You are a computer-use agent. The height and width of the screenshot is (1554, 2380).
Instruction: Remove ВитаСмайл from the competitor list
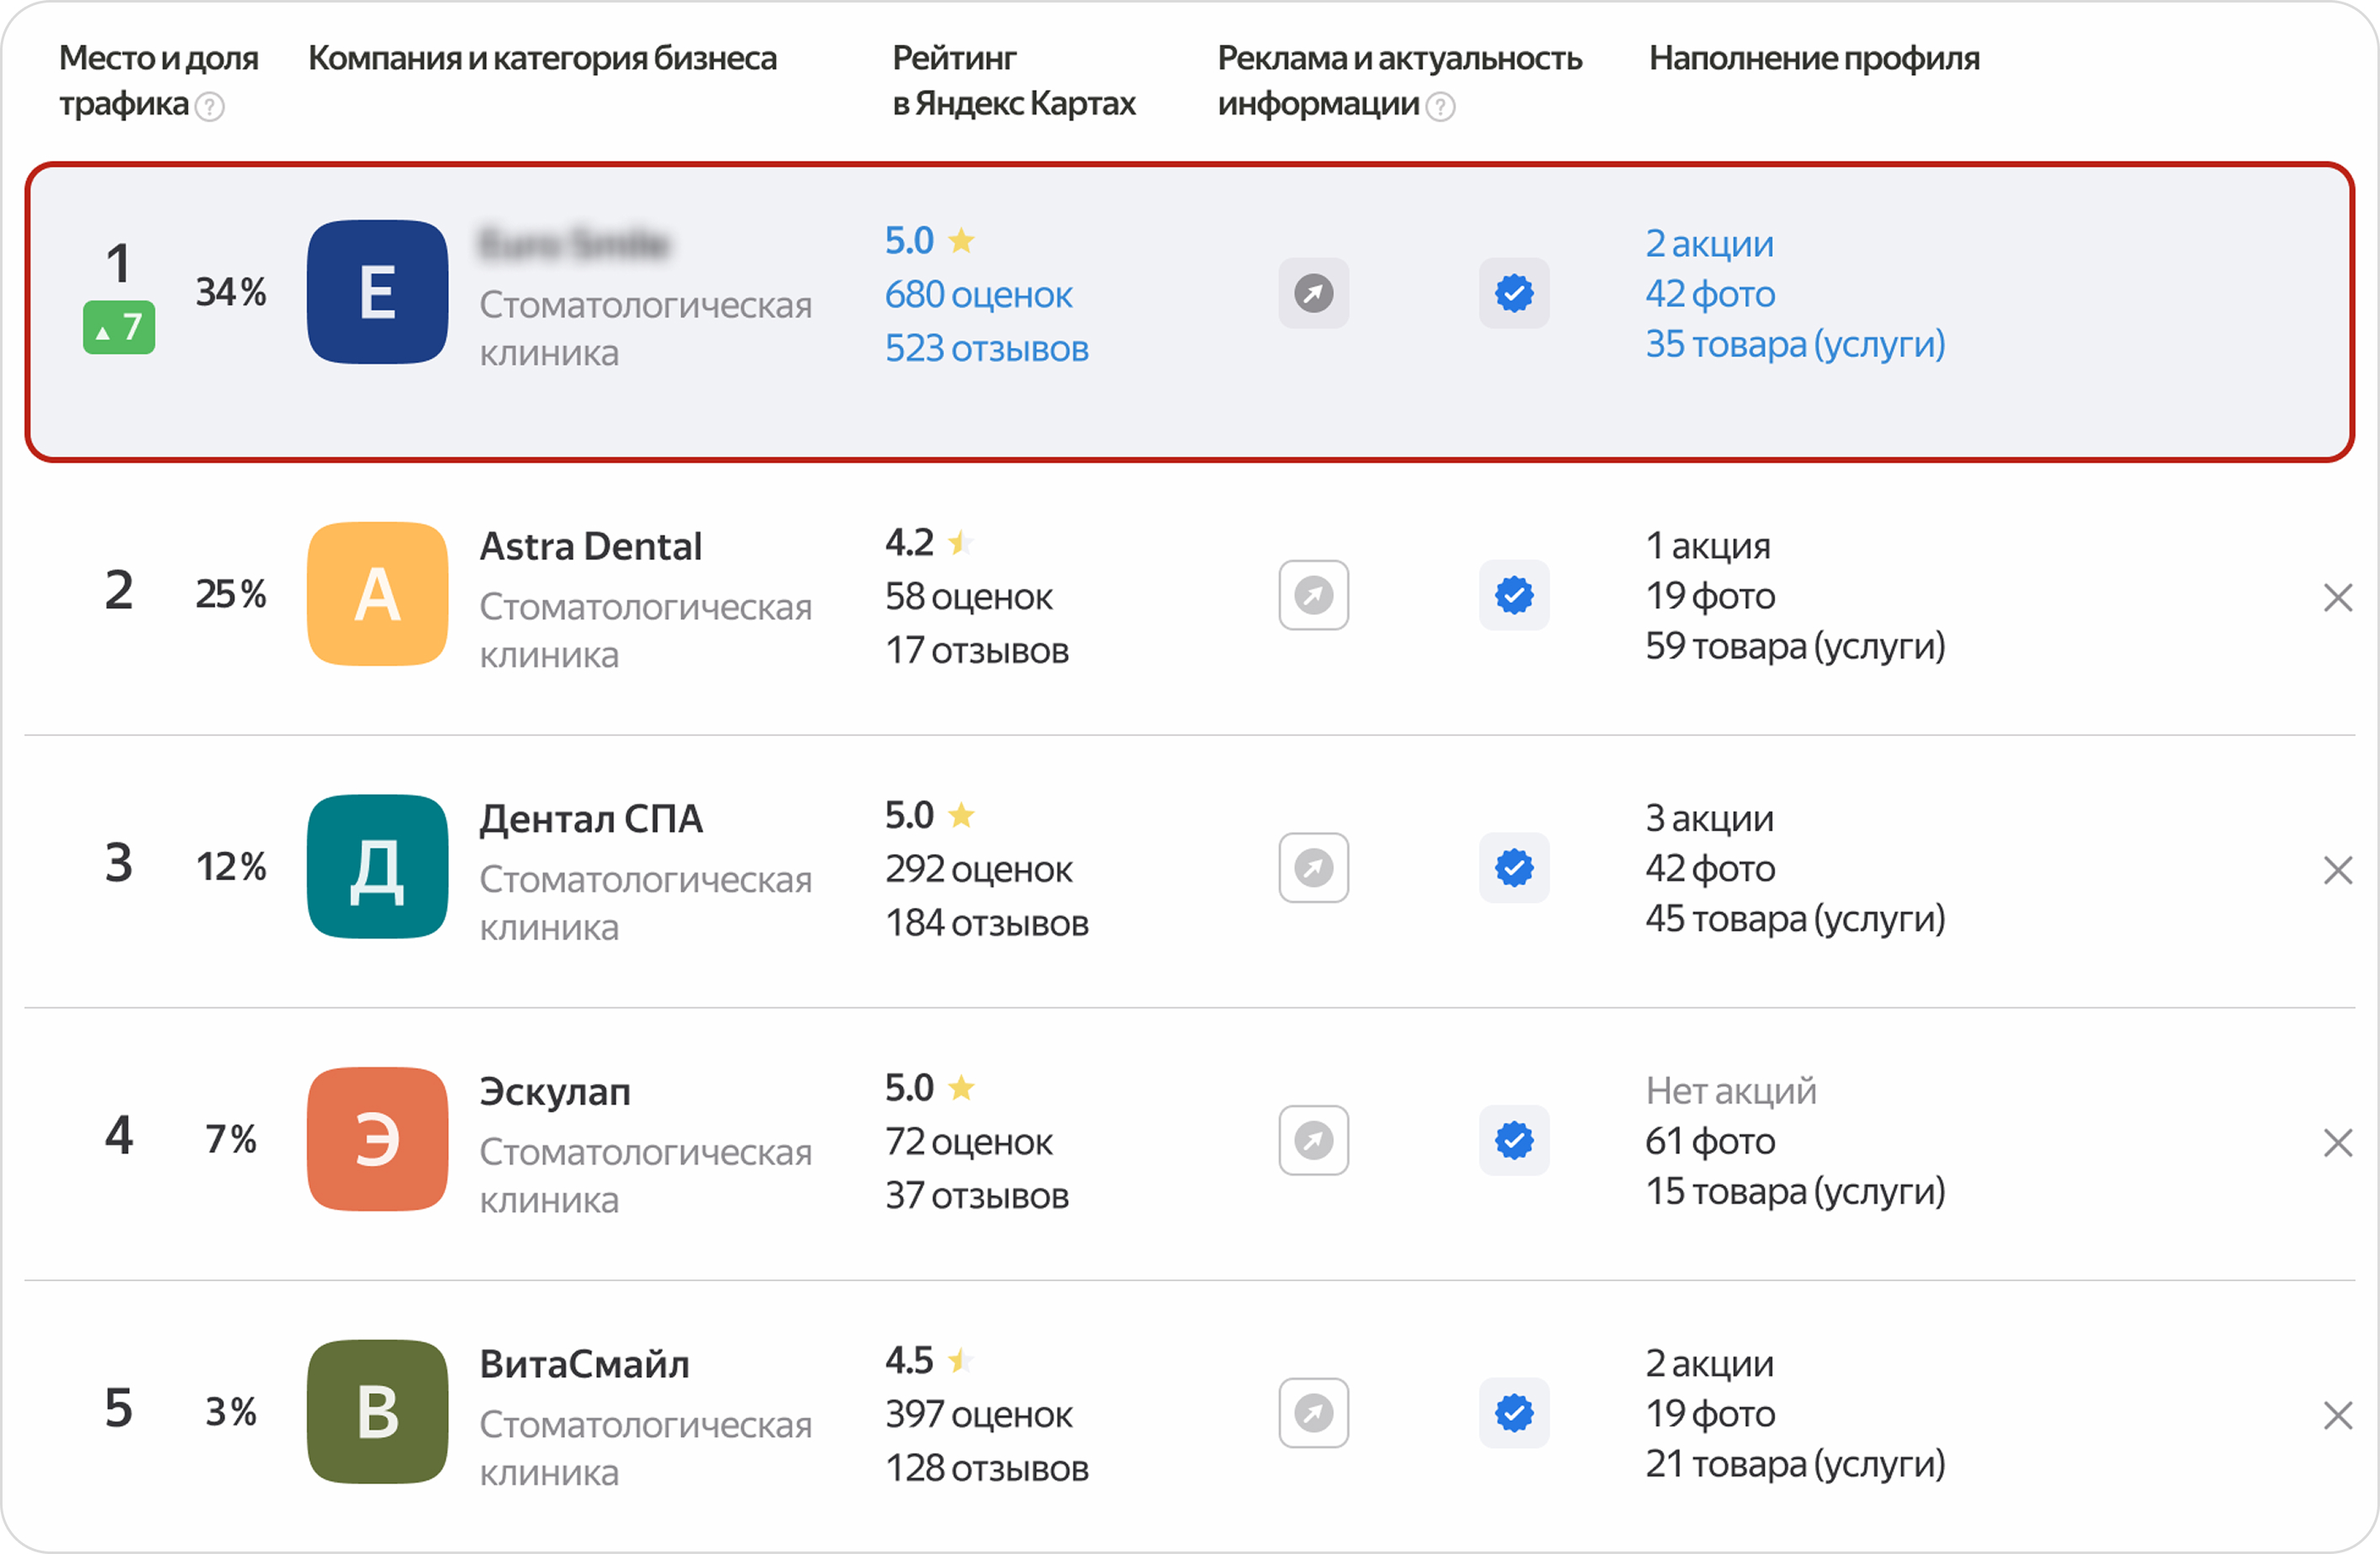point(2337,1416)
